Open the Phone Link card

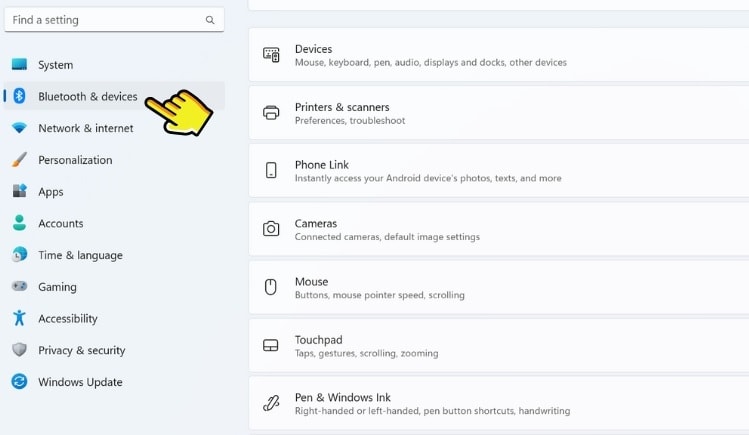(x=499, y=171)
